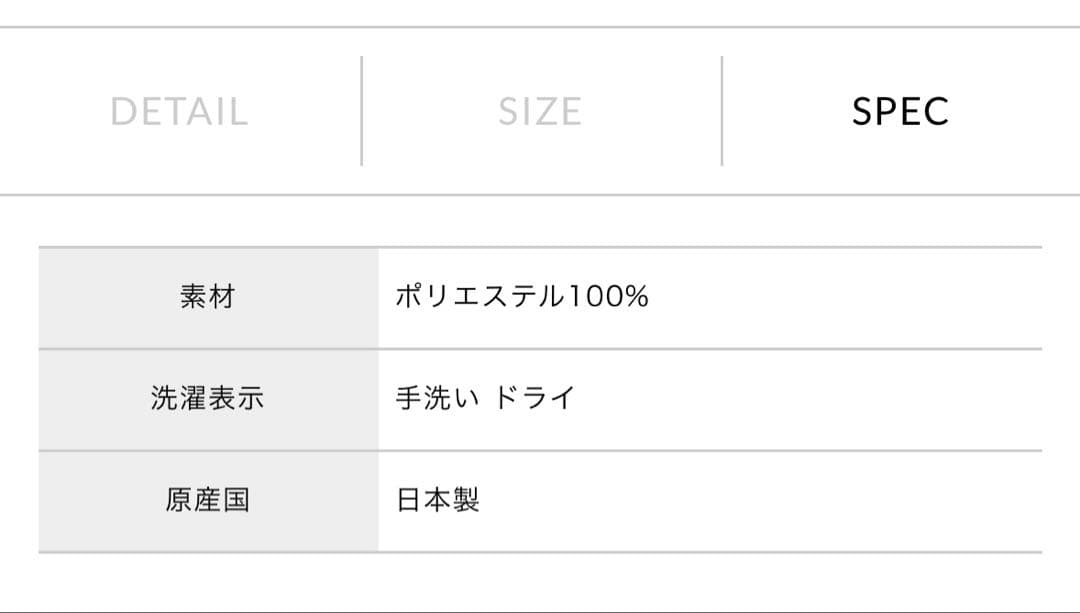The image size is (1080, 613).
Task: Click the middle row of the spec table
Action: coord(540,398)
